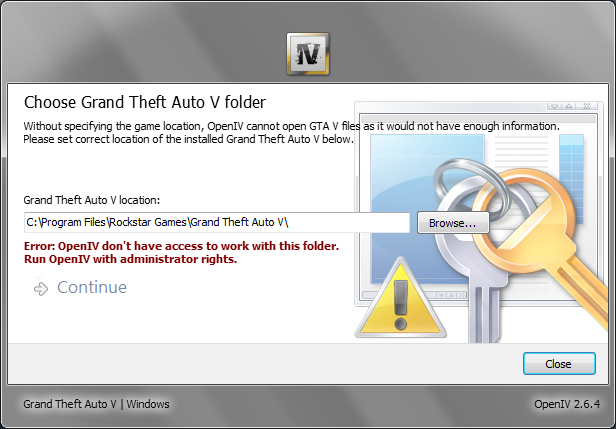Click the 'Please set correct location' instruction line
This screenshot has width=616, height=429.
(x=189, y=139)
